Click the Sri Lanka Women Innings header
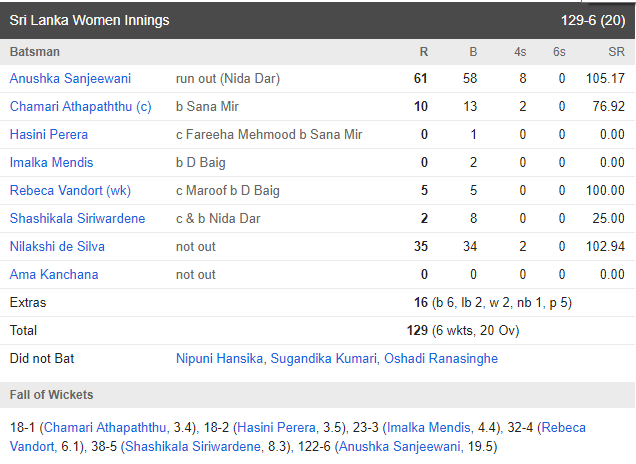This screenshot has width=636, height=464. (90, 20)
